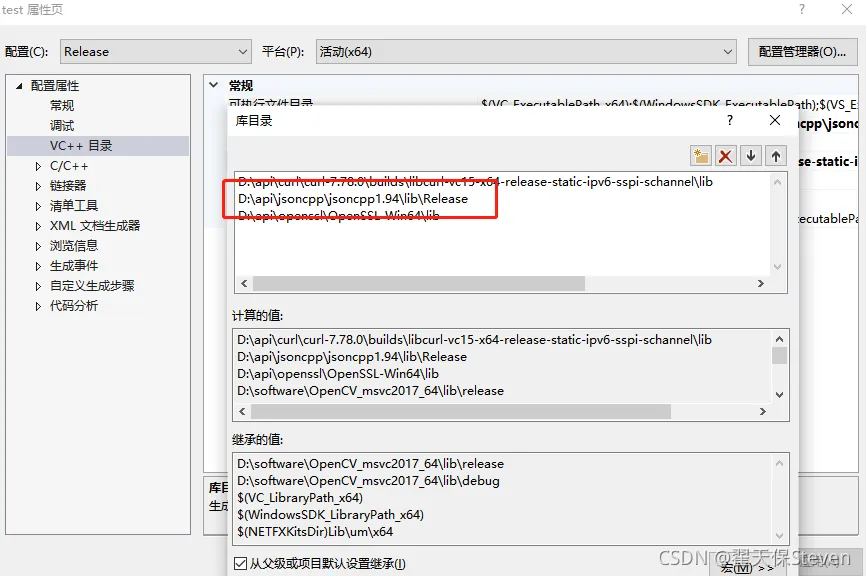Add a new line with the New Line icon

(x=700, y=156)
